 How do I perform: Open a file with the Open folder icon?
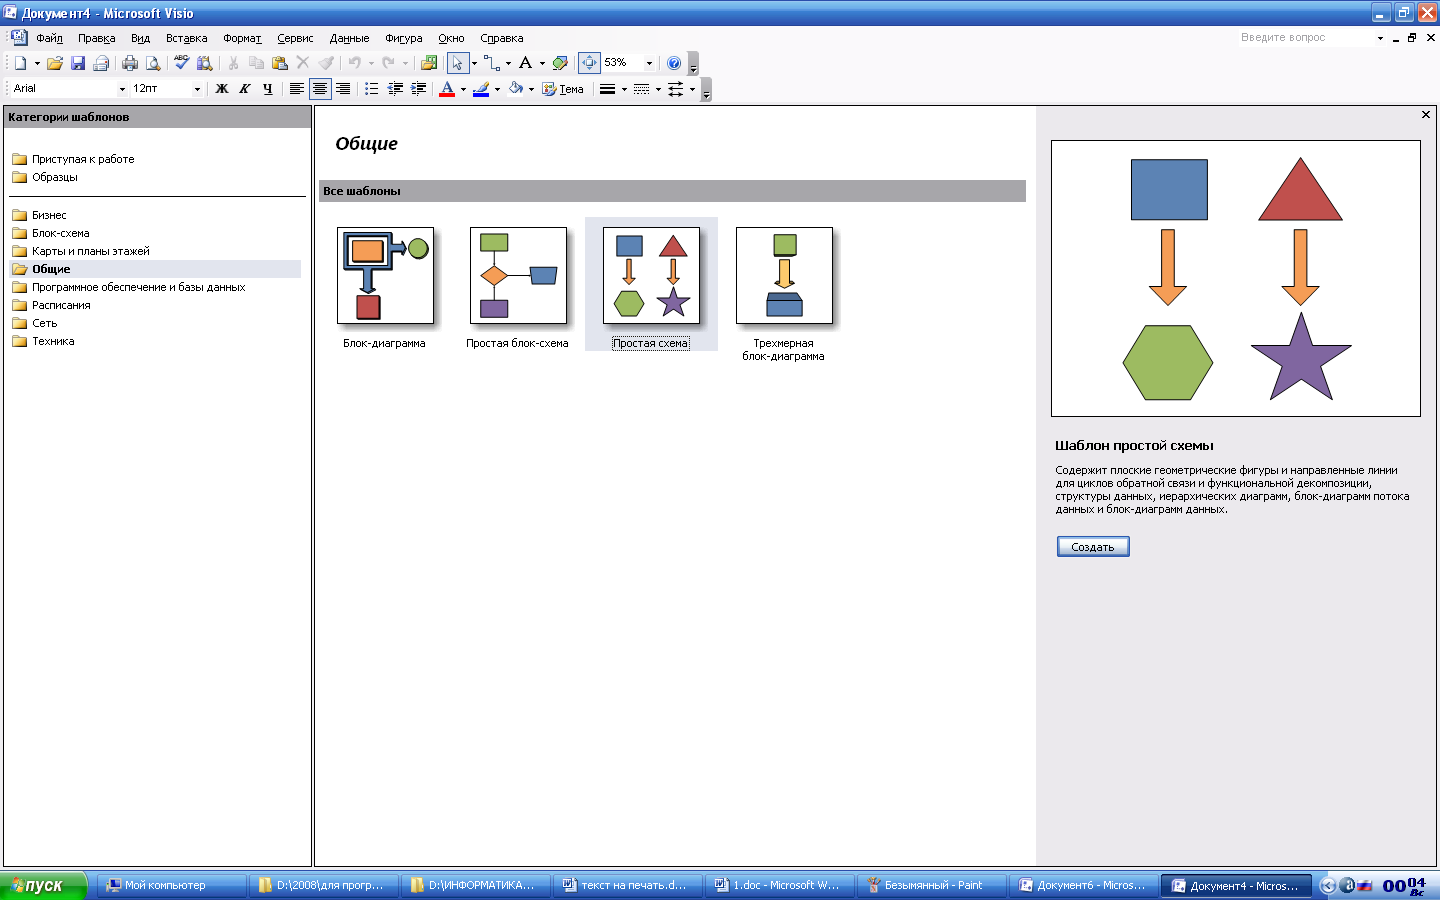coord(55,63)
